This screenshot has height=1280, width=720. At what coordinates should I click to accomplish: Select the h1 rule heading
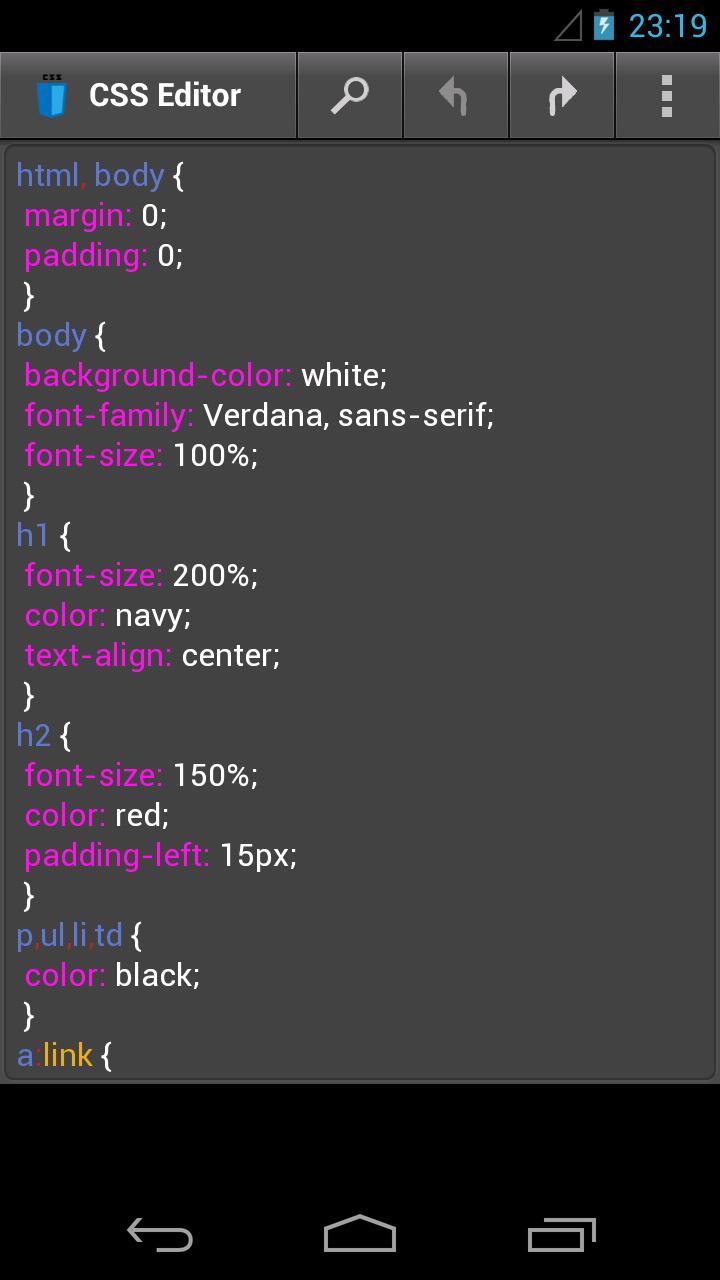[31, 535]
